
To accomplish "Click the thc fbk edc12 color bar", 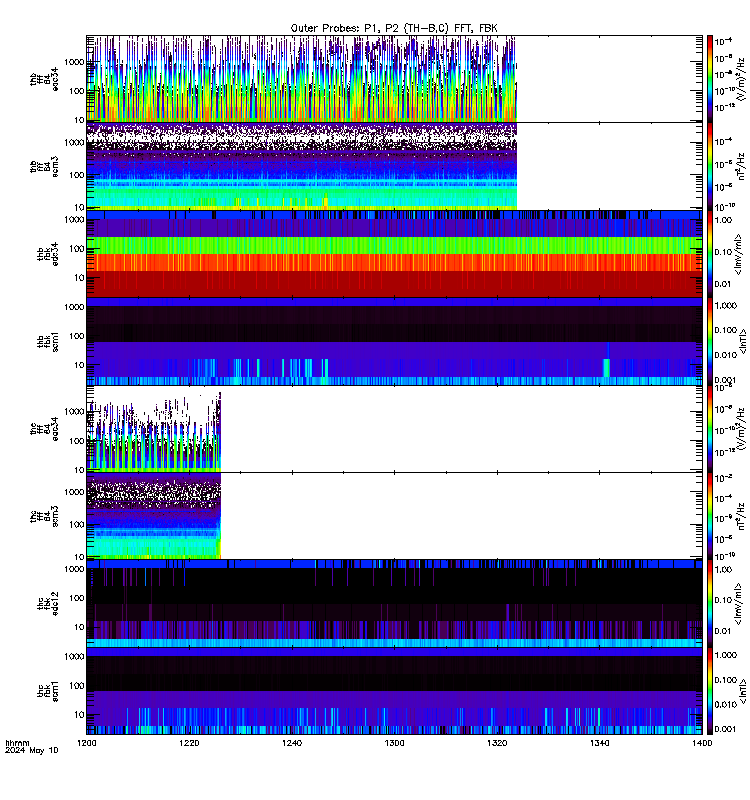I will (710, 604).
